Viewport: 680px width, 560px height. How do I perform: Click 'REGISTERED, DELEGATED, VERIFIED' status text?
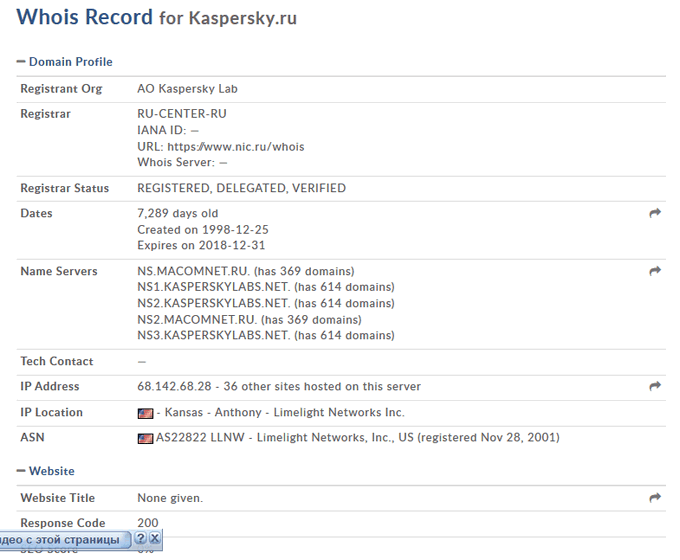click(x=242, y=188)
